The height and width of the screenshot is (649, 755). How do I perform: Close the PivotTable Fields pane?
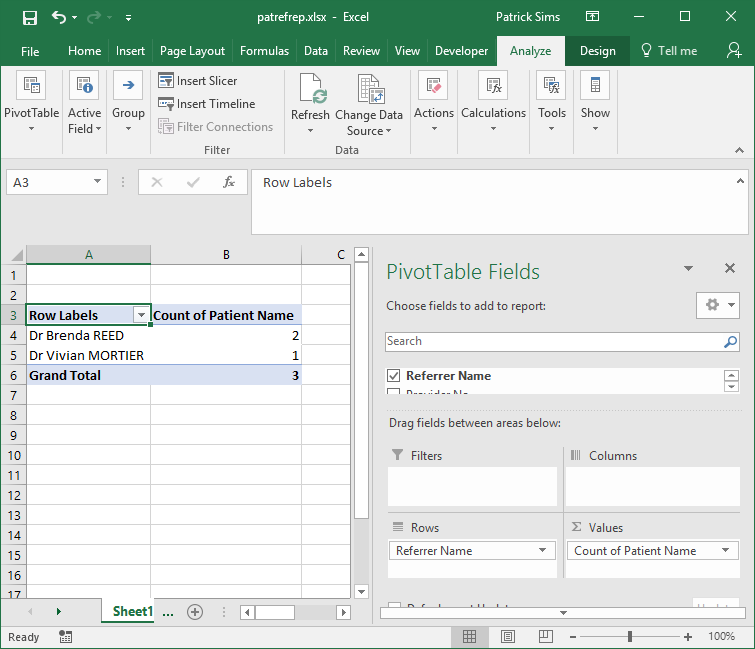tap(730, 268)
